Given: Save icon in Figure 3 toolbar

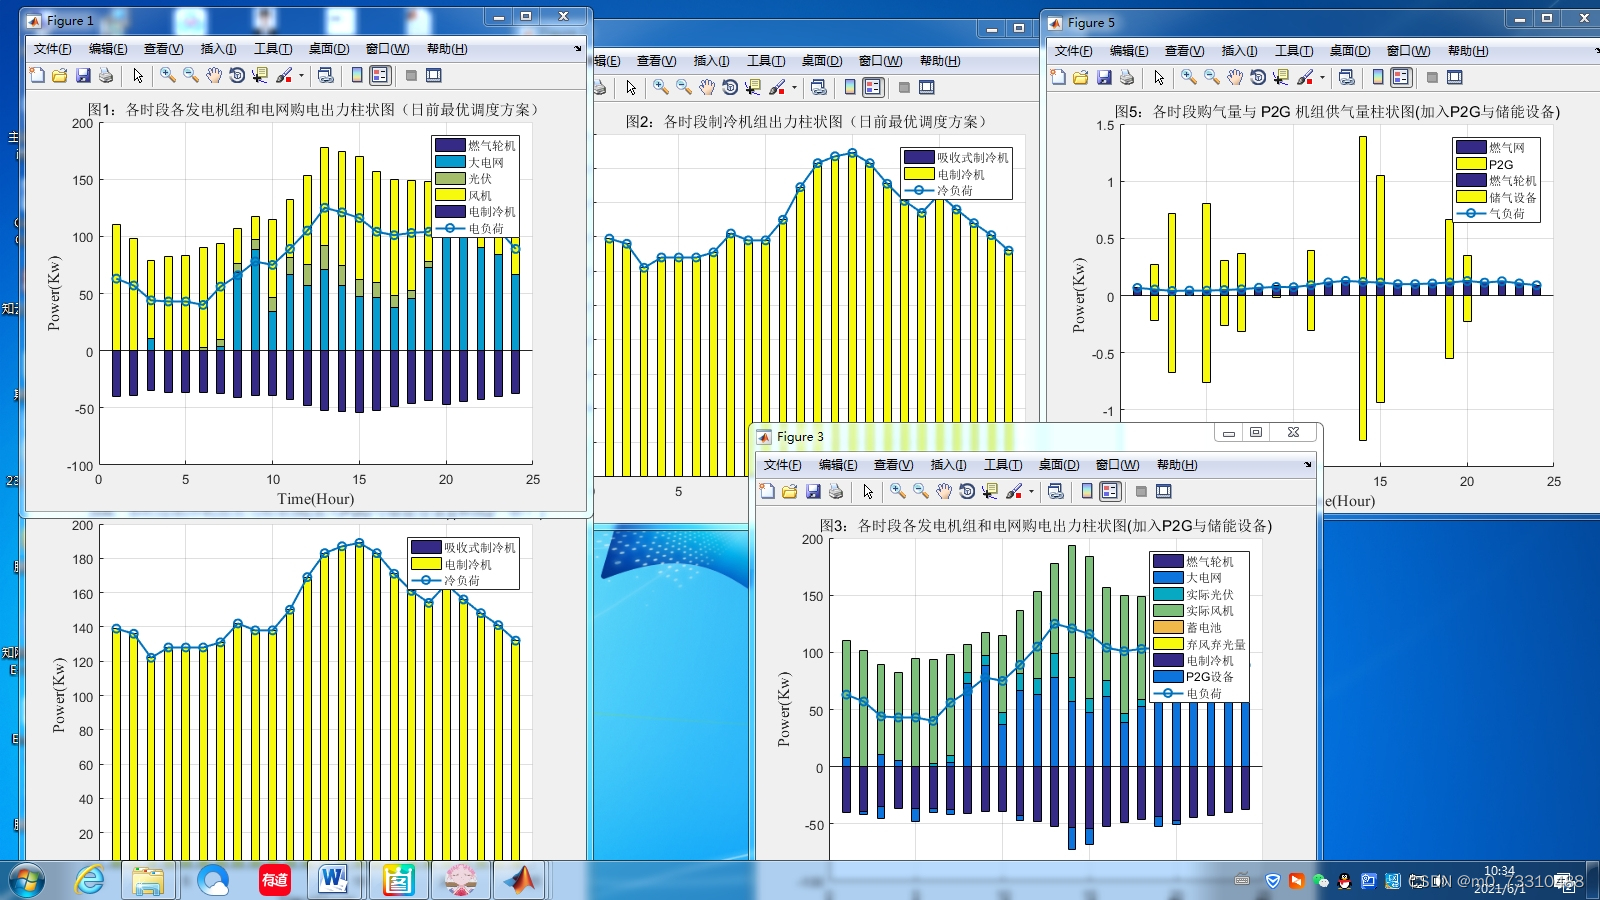Looking at the screenshot, I should click(x=813, y=491).
